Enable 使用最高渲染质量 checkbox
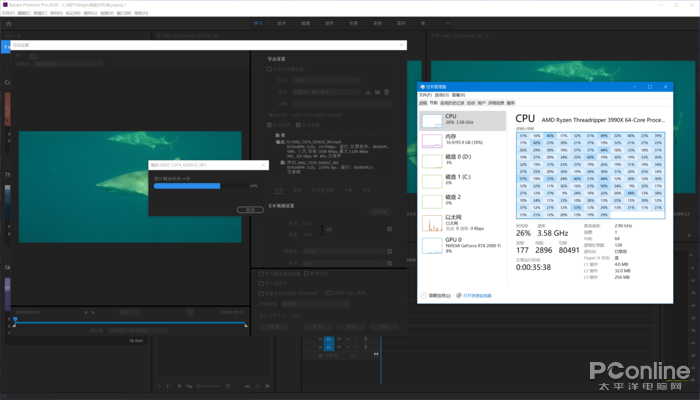 point(262,274)
